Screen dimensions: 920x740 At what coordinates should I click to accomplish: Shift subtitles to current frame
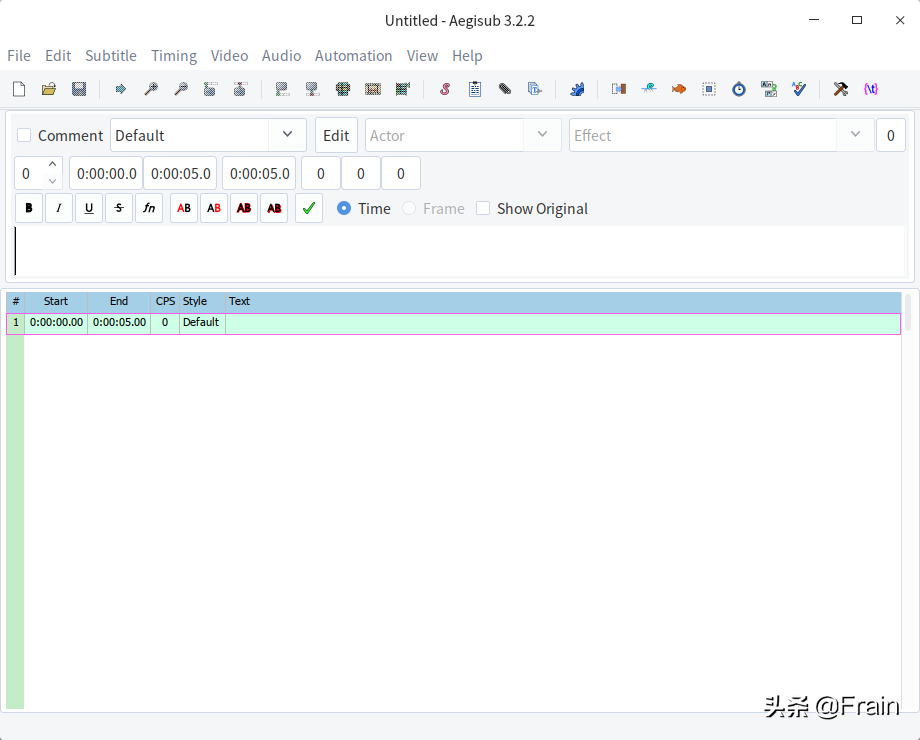[402, 89]
